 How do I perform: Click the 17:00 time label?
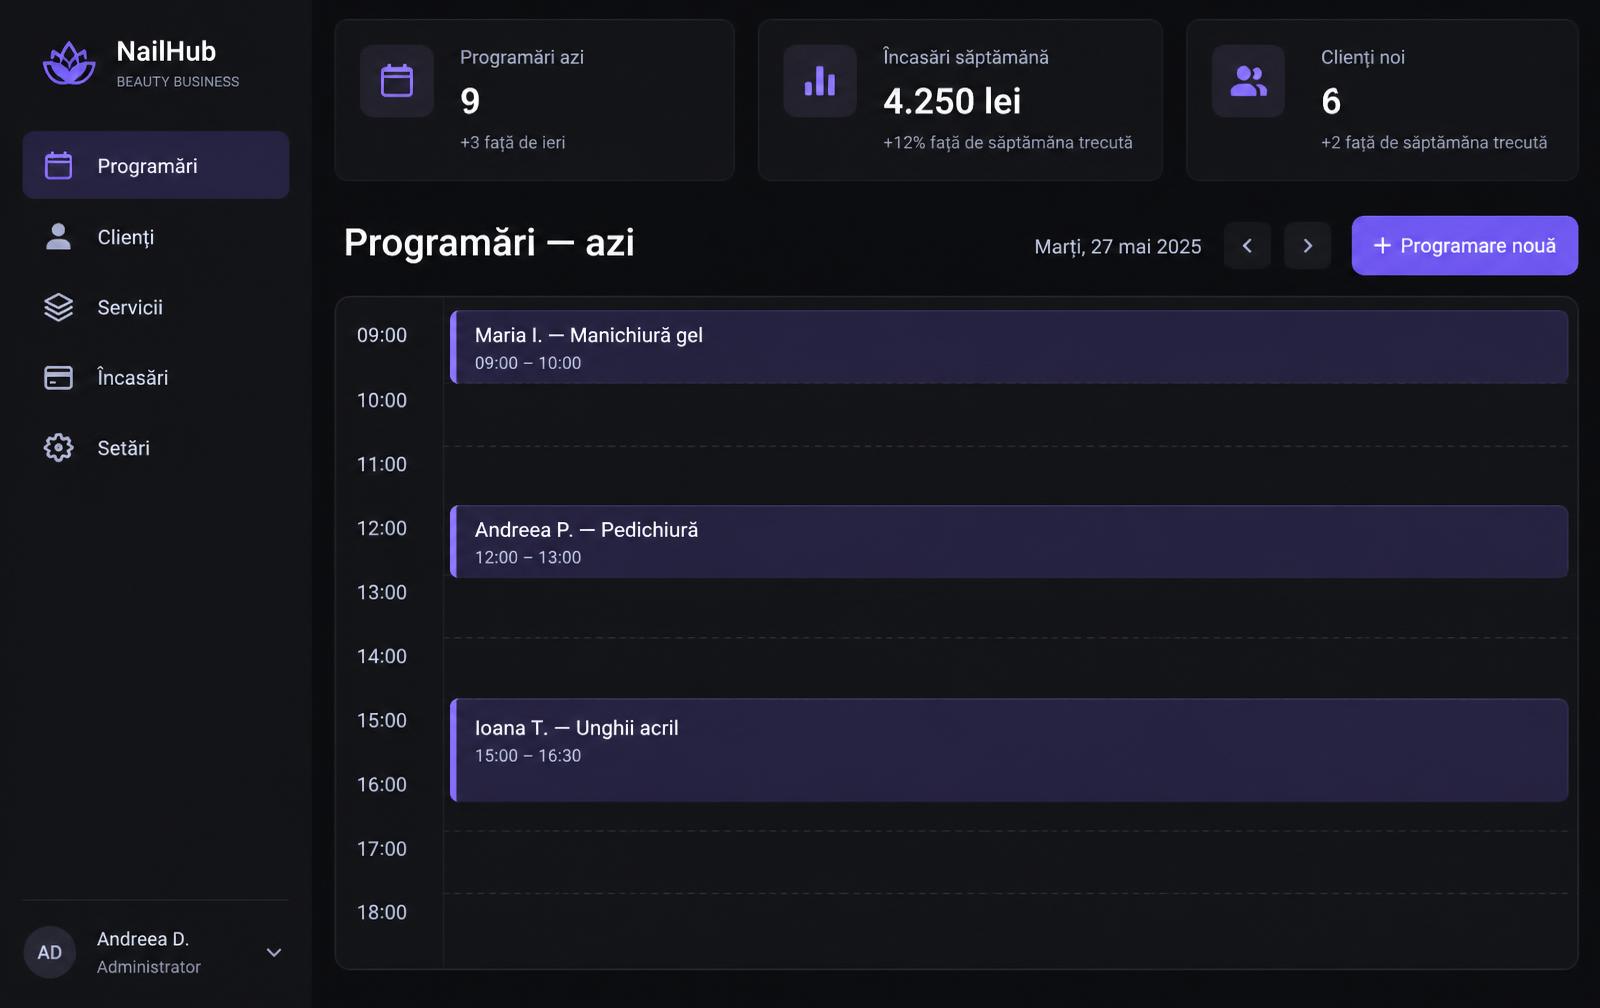(x=382, y=848)
